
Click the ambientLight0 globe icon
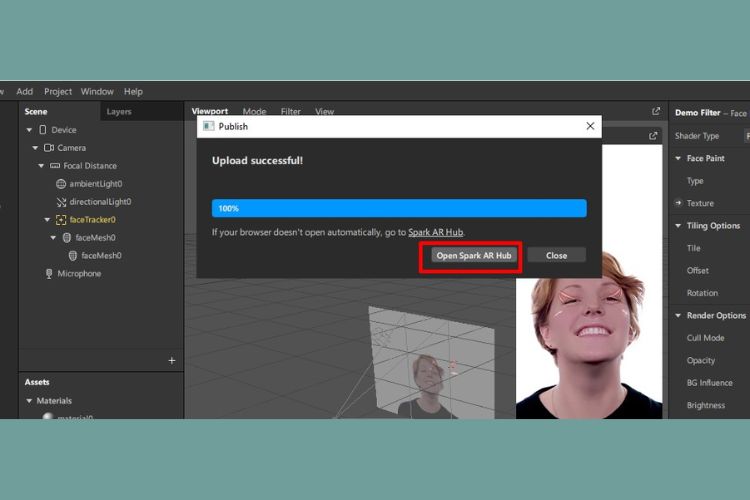tap(61, 184)
